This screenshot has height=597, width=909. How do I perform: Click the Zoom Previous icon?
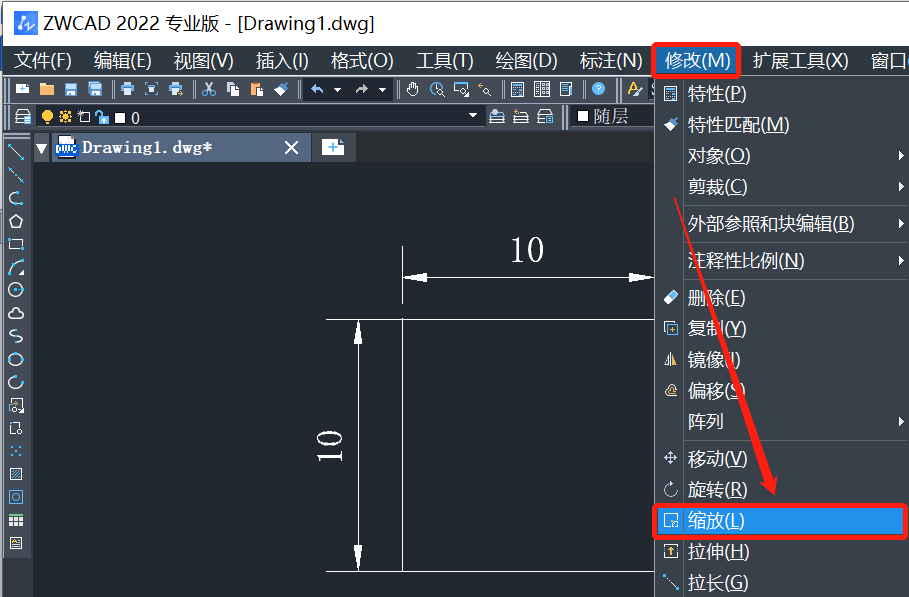coord(485,89)
